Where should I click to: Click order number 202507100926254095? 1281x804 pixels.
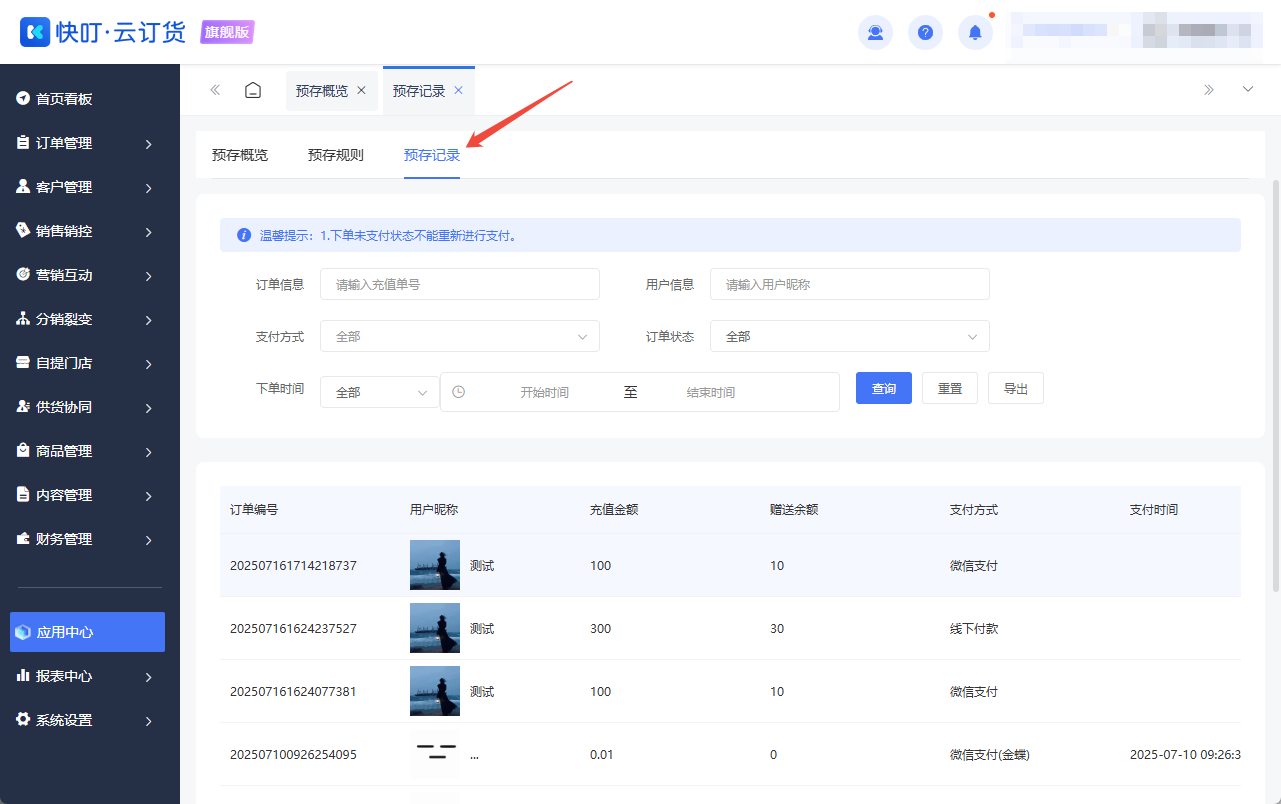(293, 755)
